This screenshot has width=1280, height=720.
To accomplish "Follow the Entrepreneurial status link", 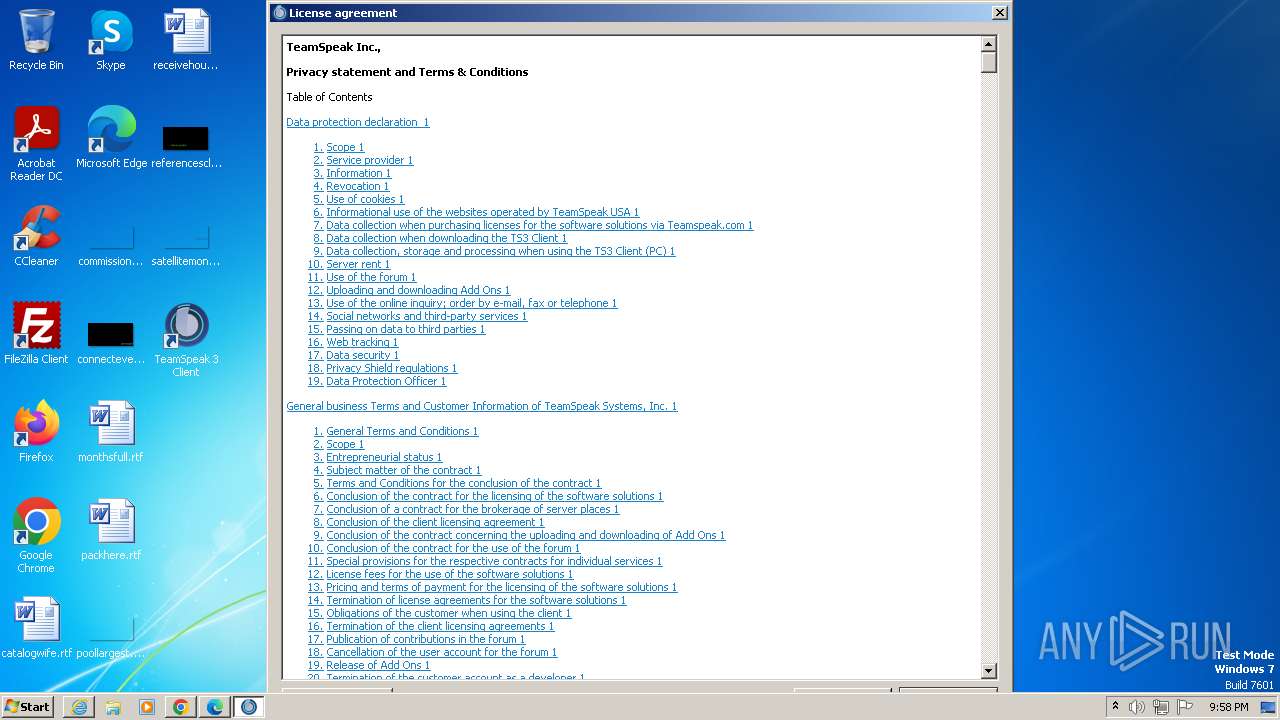I will click(x=384, y=457).
